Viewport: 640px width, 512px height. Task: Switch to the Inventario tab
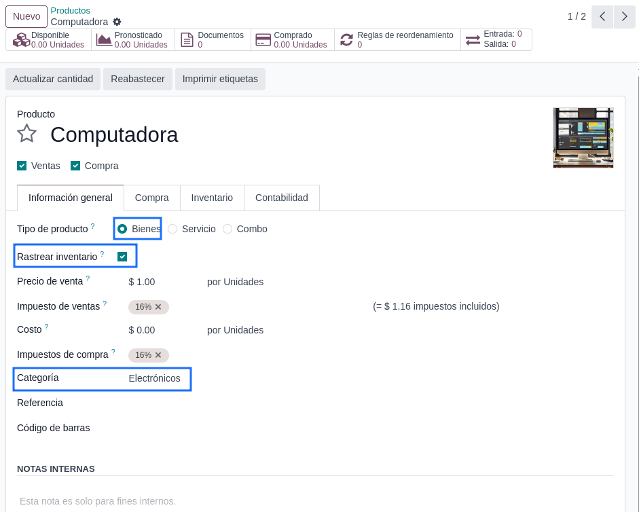click(x=212, y=198)
